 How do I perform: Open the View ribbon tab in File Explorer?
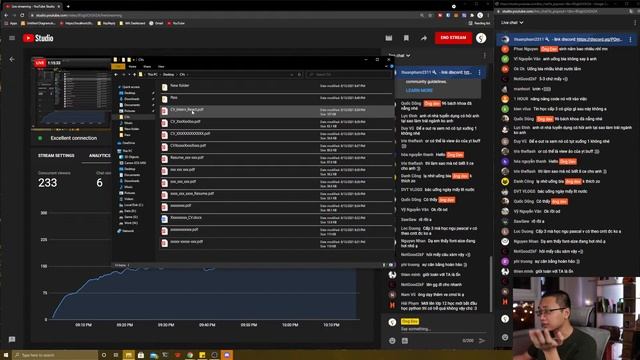point(161,66)
